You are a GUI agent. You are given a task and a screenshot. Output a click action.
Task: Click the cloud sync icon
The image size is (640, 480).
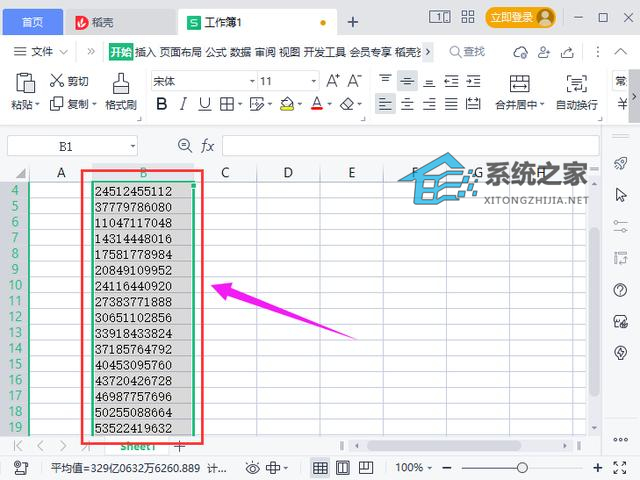click(x=520, y=52)
